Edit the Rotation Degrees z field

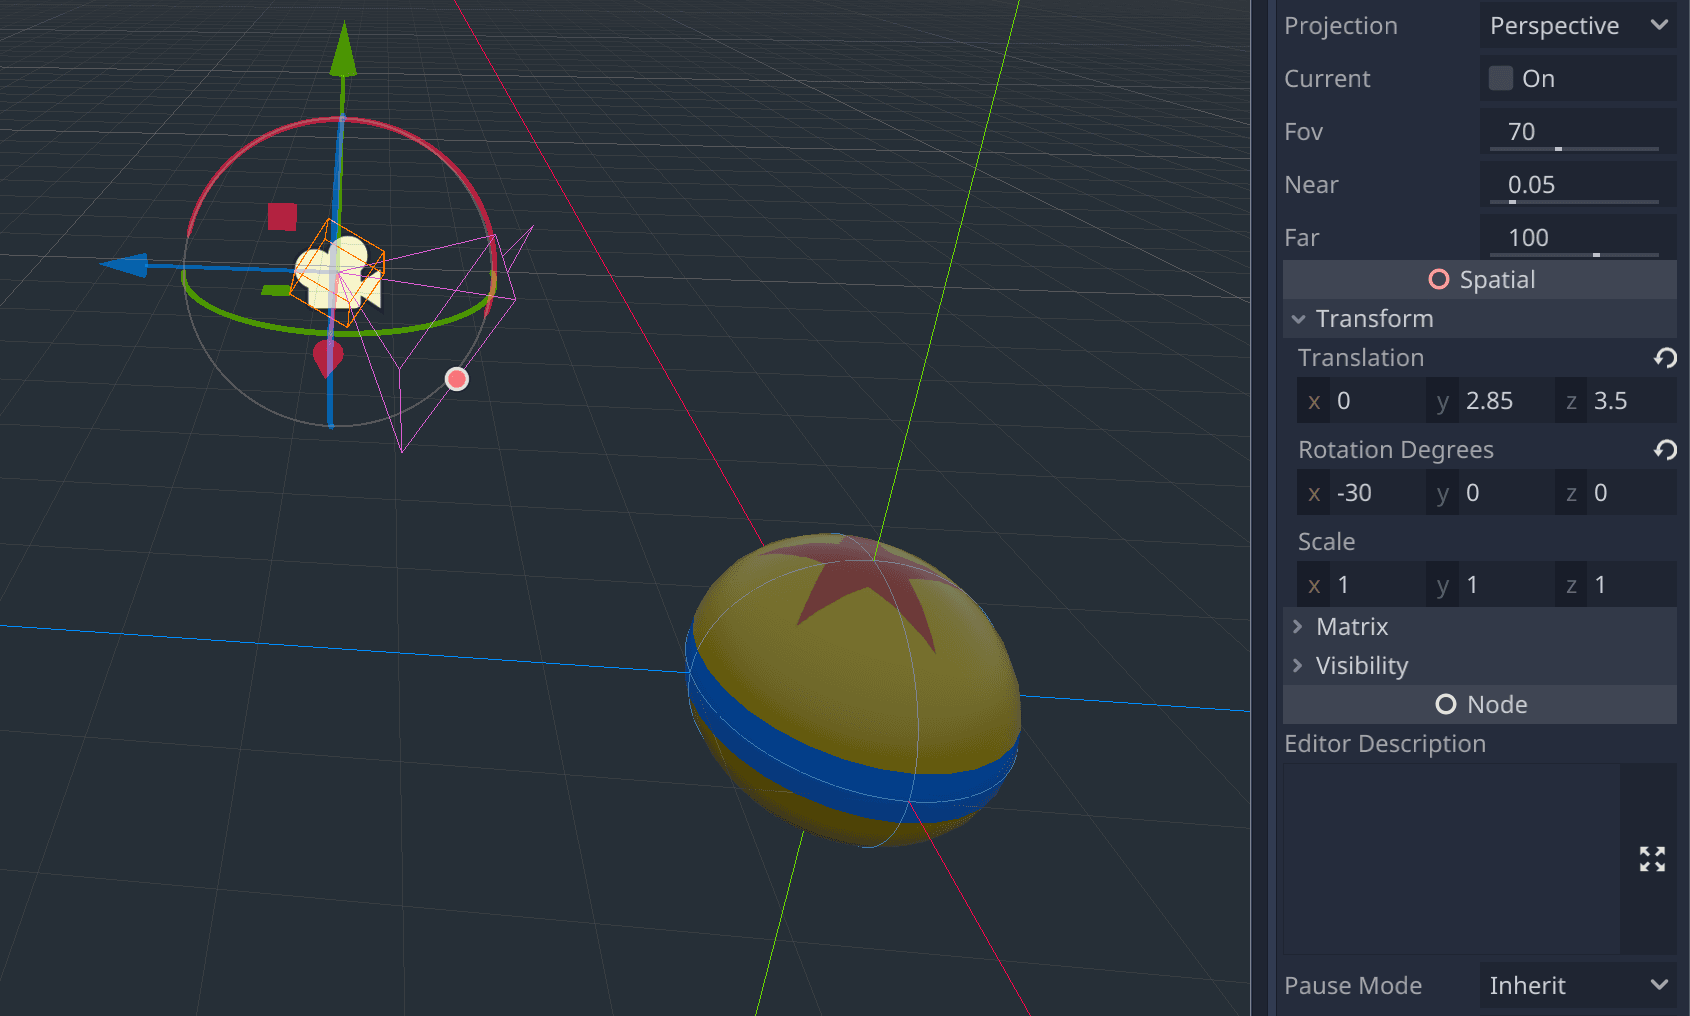point(1618,493)
